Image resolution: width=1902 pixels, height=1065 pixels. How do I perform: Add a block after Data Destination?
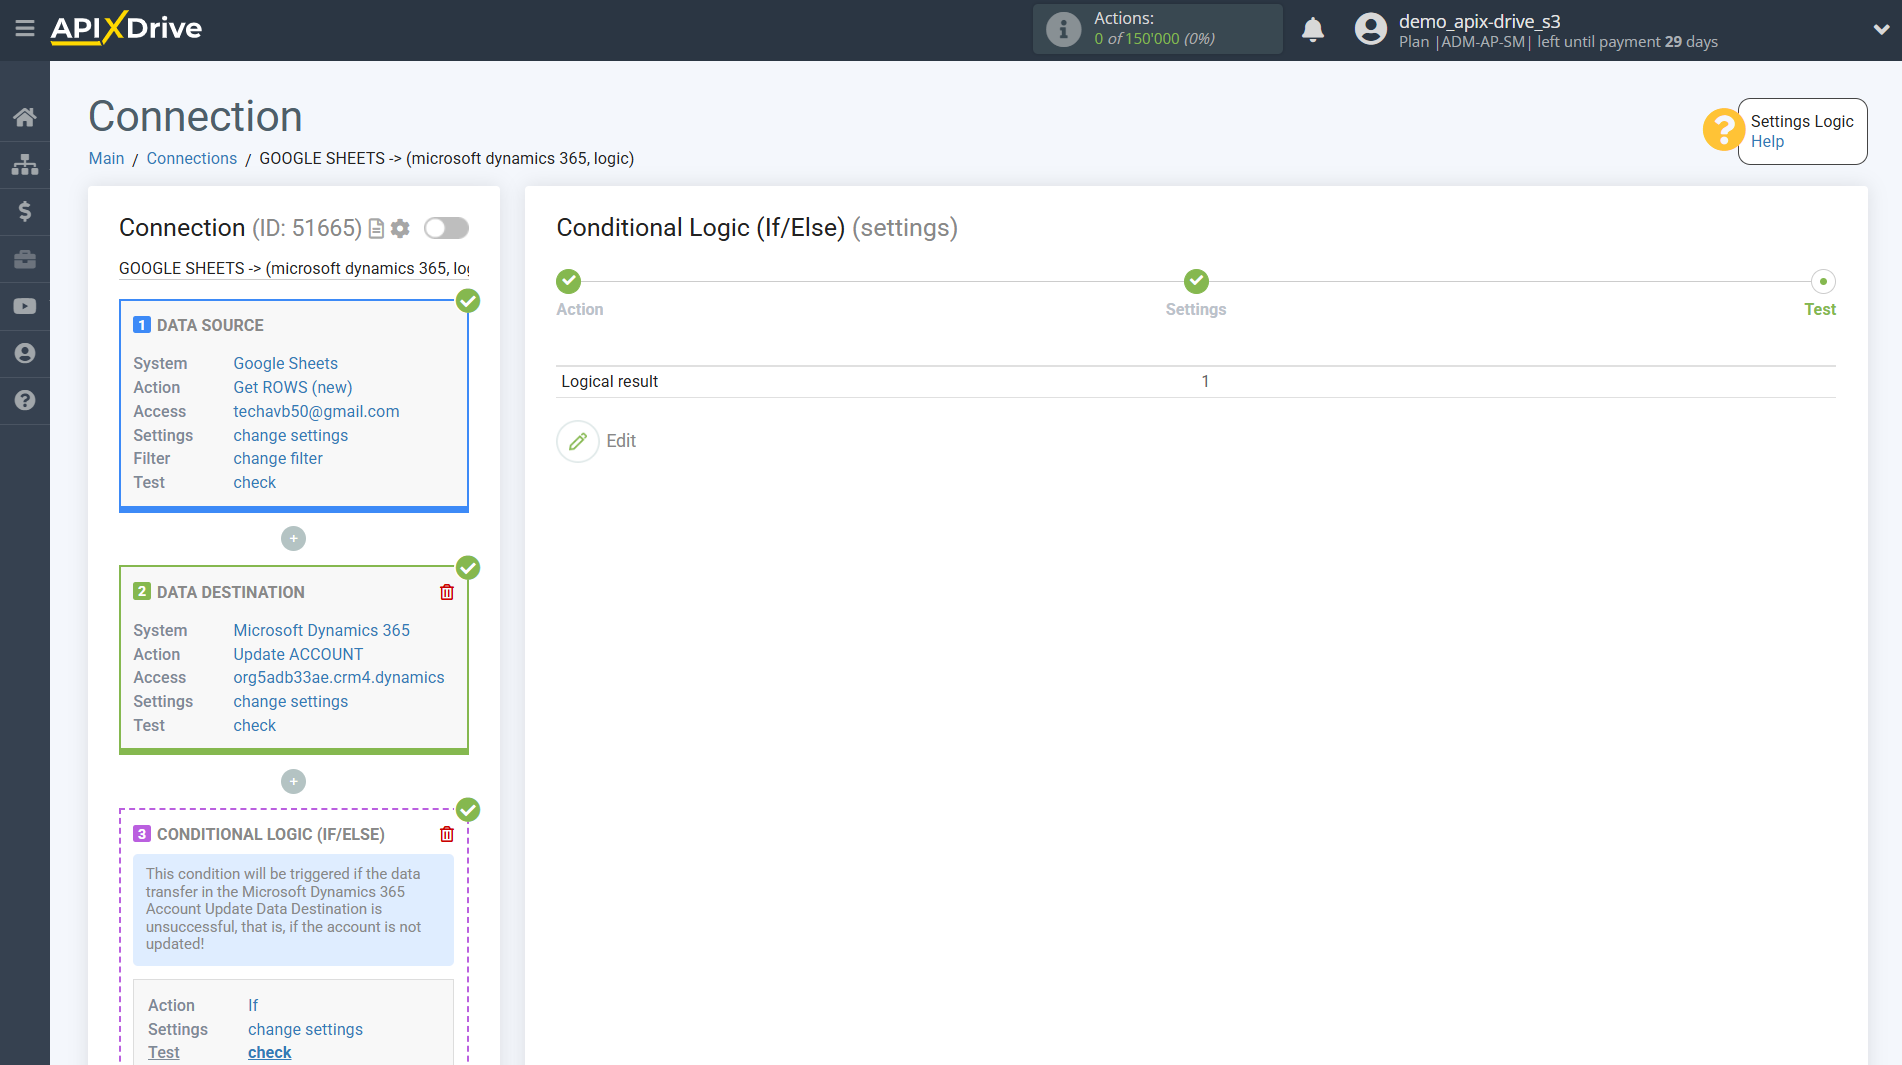[x=293, y=782]
